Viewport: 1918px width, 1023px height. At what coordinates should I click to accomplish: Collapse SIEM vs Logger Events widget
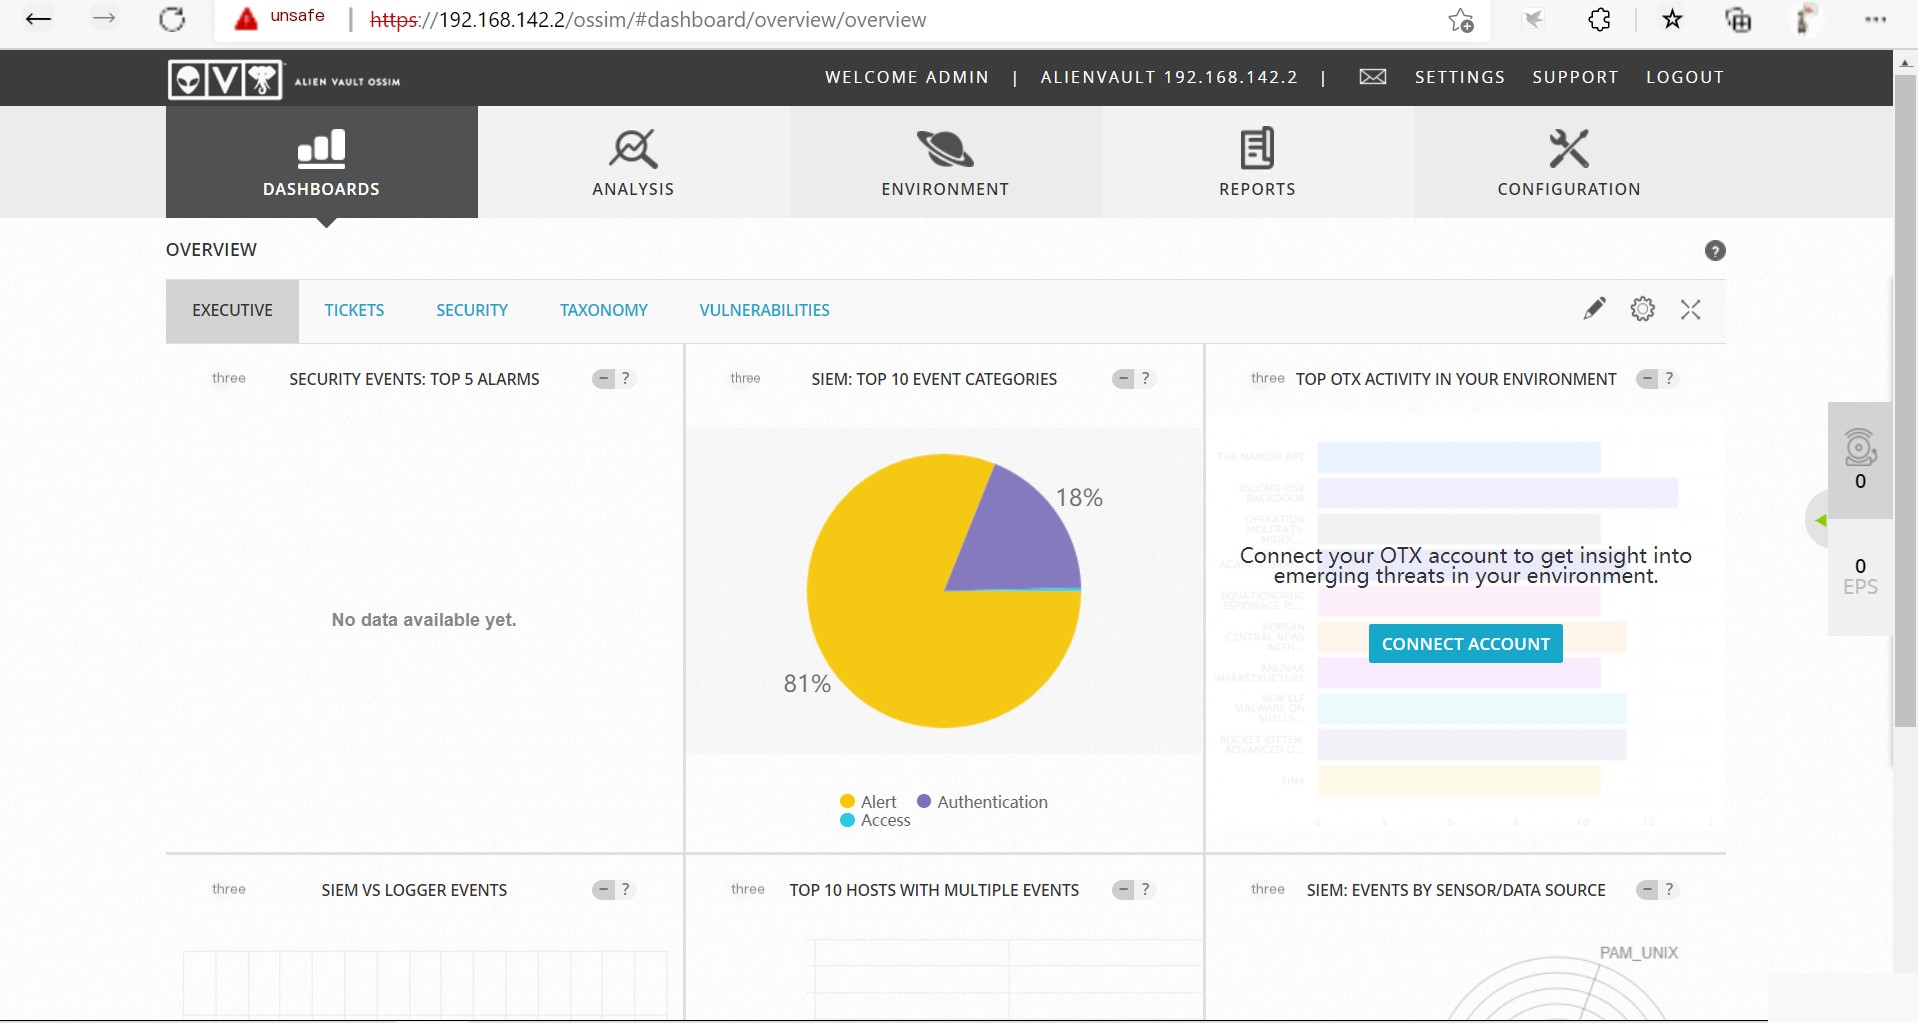(603, 890)
